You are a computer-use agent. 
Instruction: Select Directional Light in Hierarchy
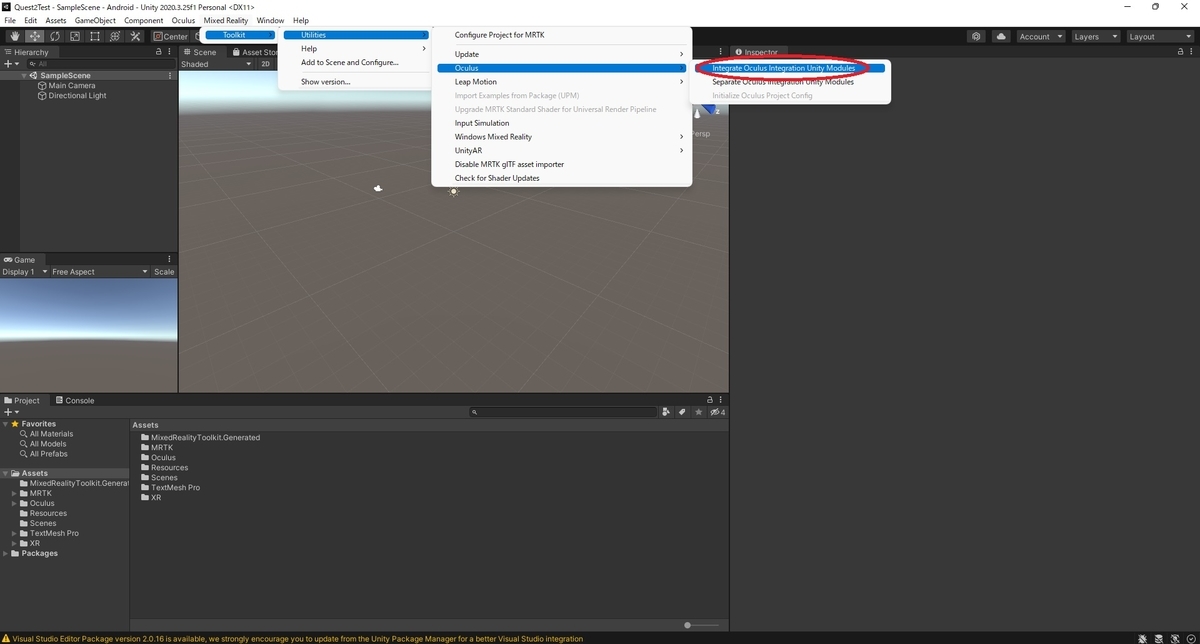(77, 95)
